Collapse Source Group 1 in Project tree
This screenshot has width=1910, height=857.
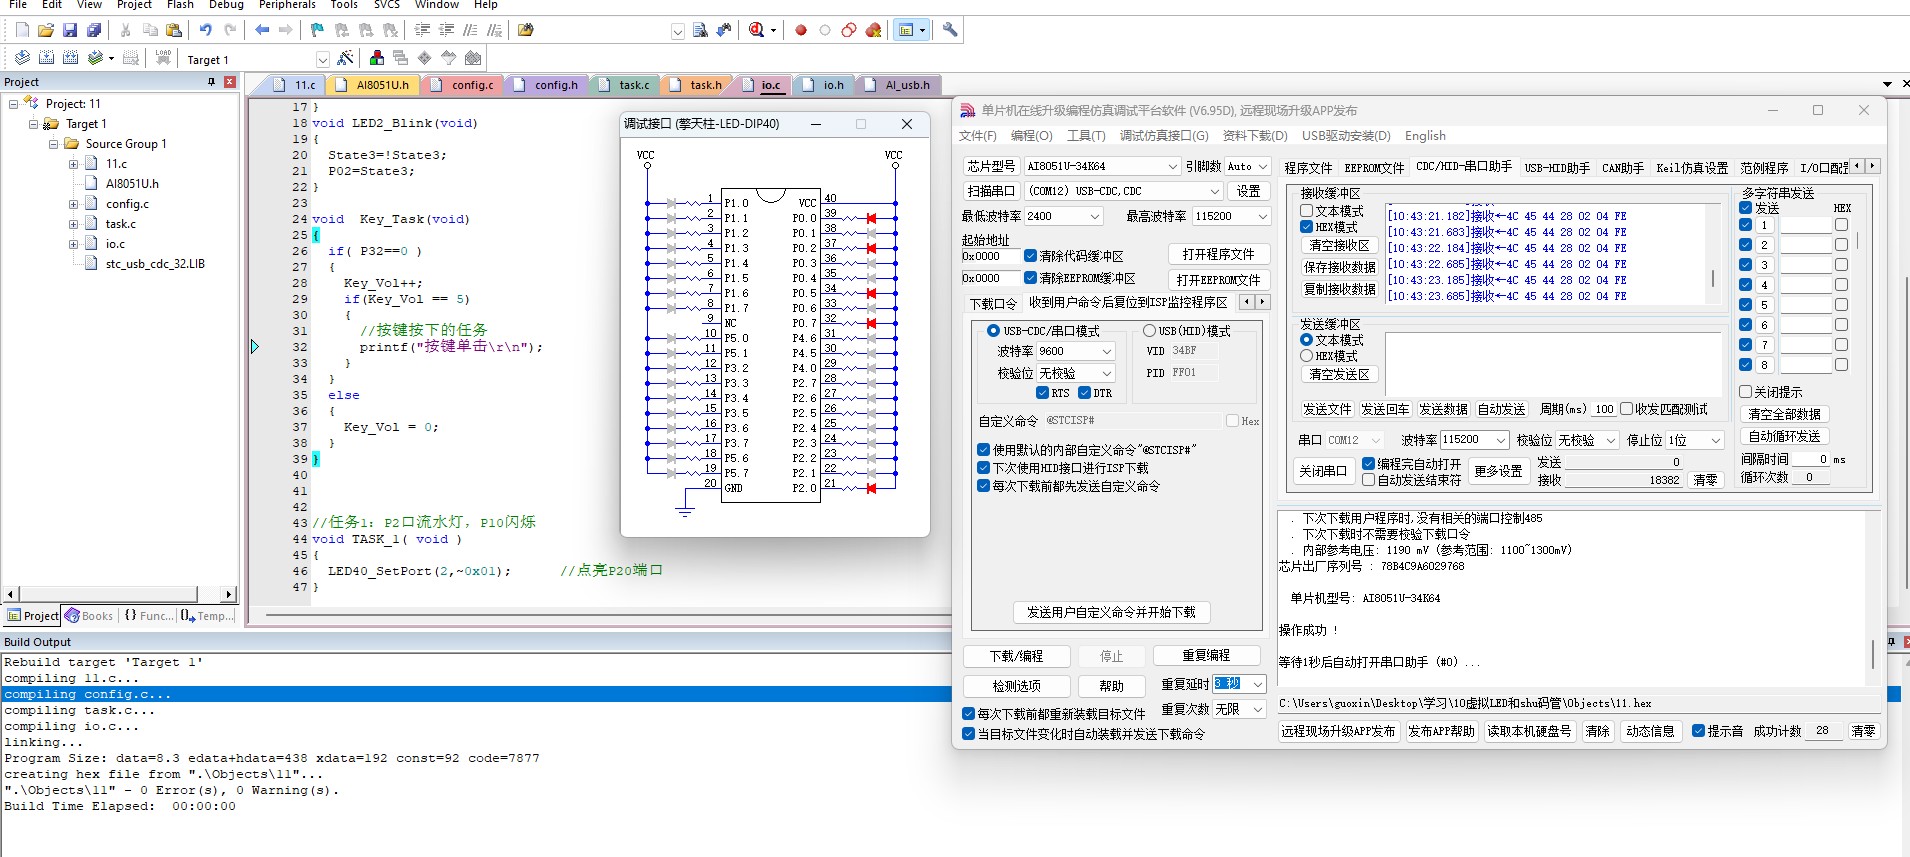[x=53, y=144]
